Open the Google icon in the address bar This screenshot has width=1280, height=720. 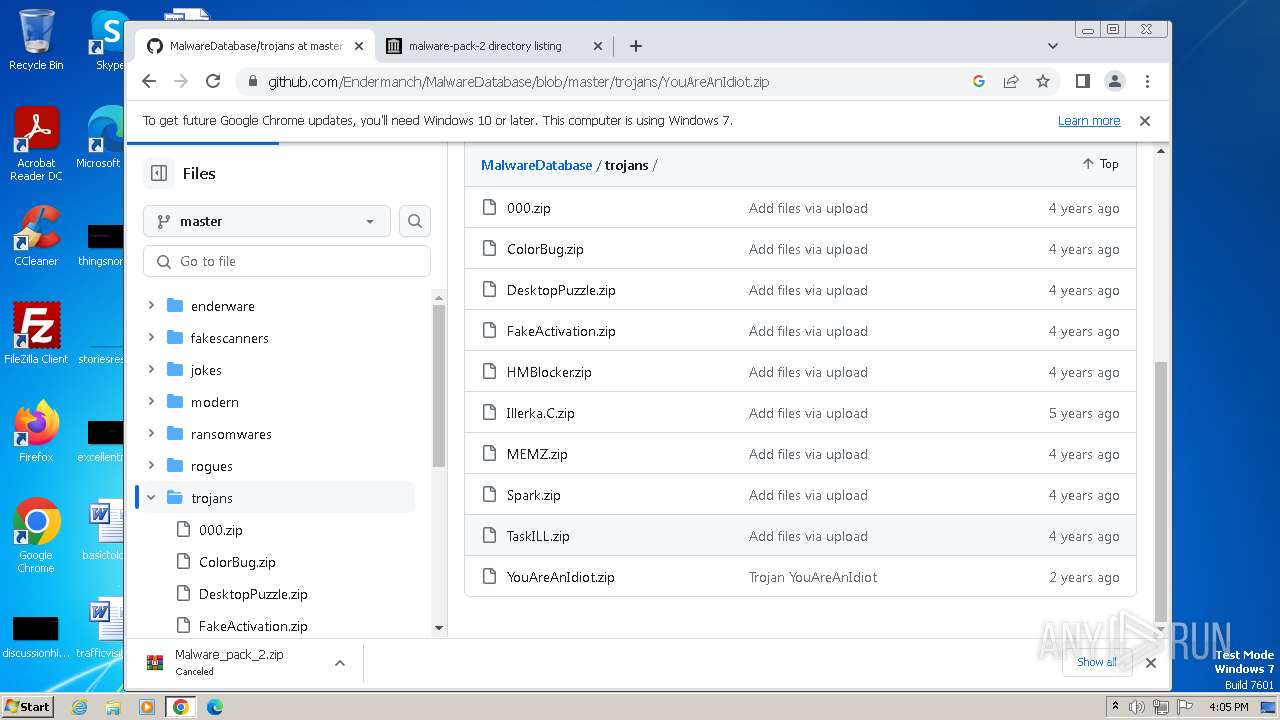point(979,81)
